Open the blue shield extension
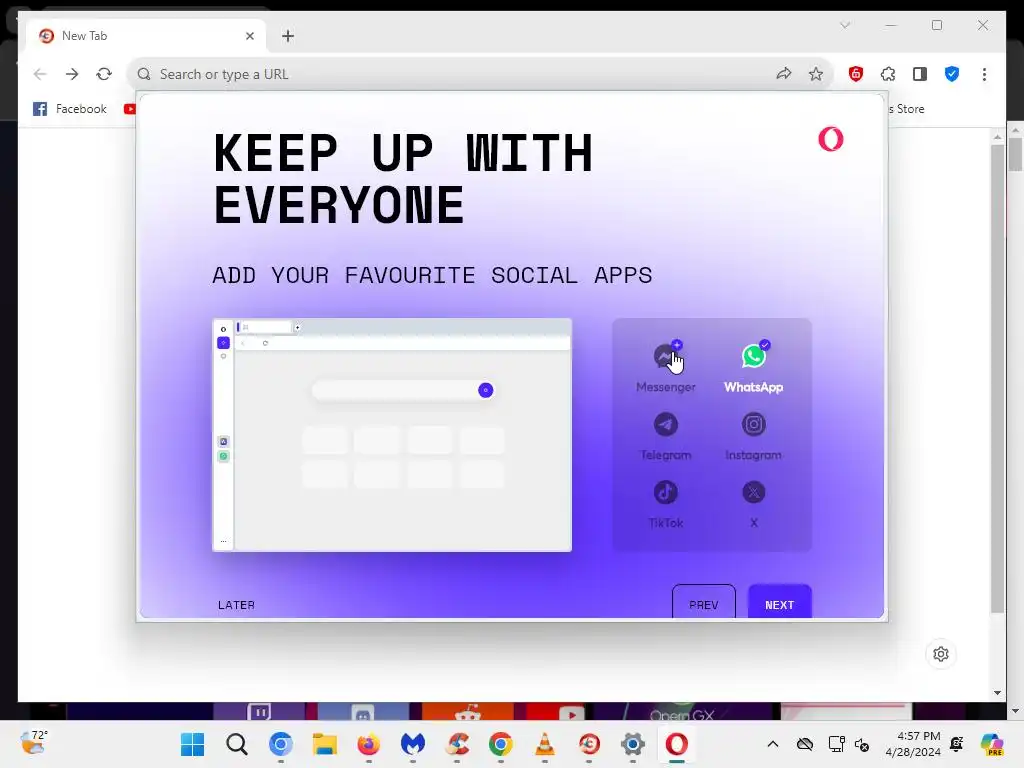Screen dimensions: 1024x768 click(952, 74)
